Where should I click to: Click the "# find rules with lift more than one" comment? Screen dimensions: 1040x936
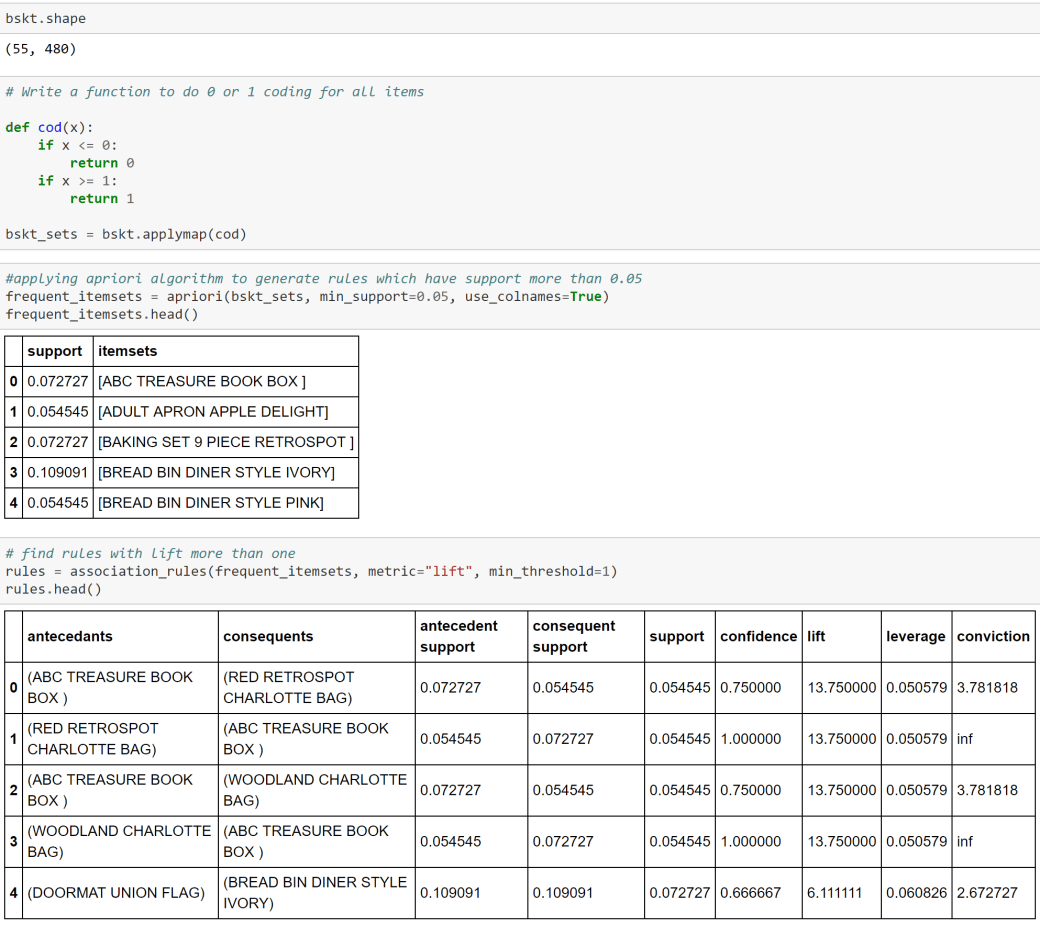point(151,554)
